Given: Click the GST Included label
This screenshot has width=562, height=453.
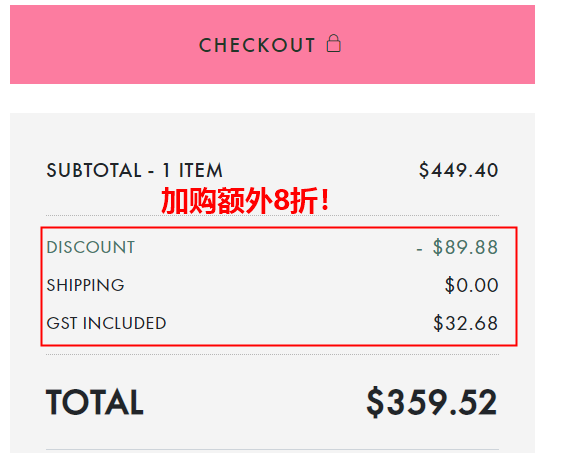Looking at the screenshot, I should click(106, 323).
